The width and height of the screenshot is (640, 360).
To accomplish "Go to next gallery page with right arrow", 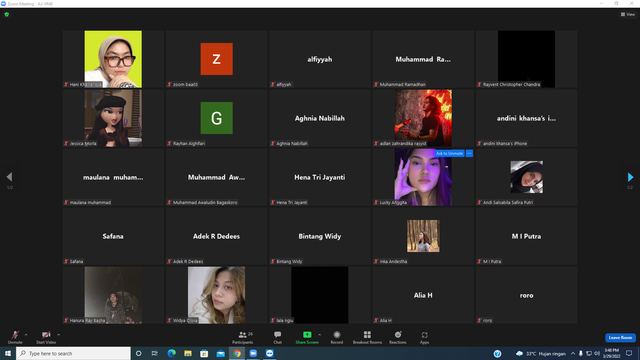I will [x=630, y=177].
